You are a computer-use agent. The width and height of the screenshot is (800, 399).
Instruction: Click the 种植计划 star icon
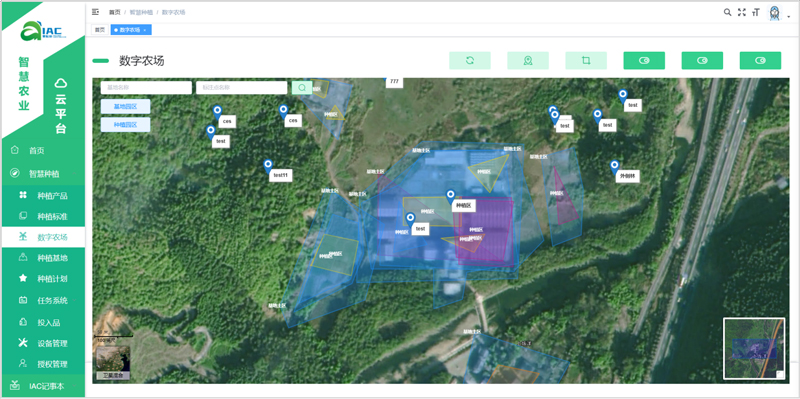[x=23, y=279]
